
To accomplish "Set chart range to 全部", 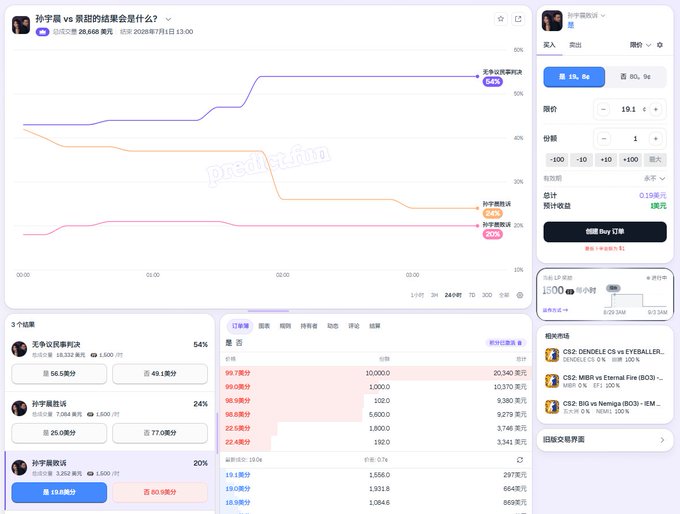I will pyautogui.click(x=503, y=295).
